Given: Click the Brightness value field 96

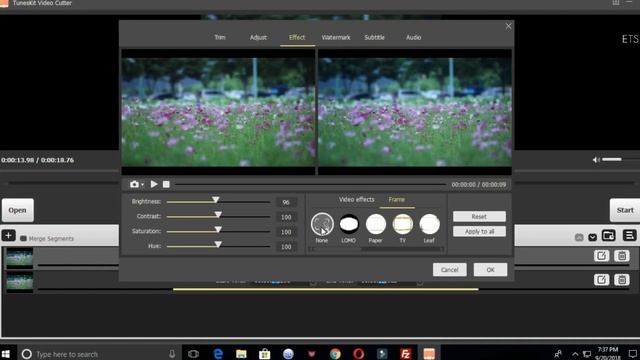Looking at the screenshot, I should click(x=286, y=202).
